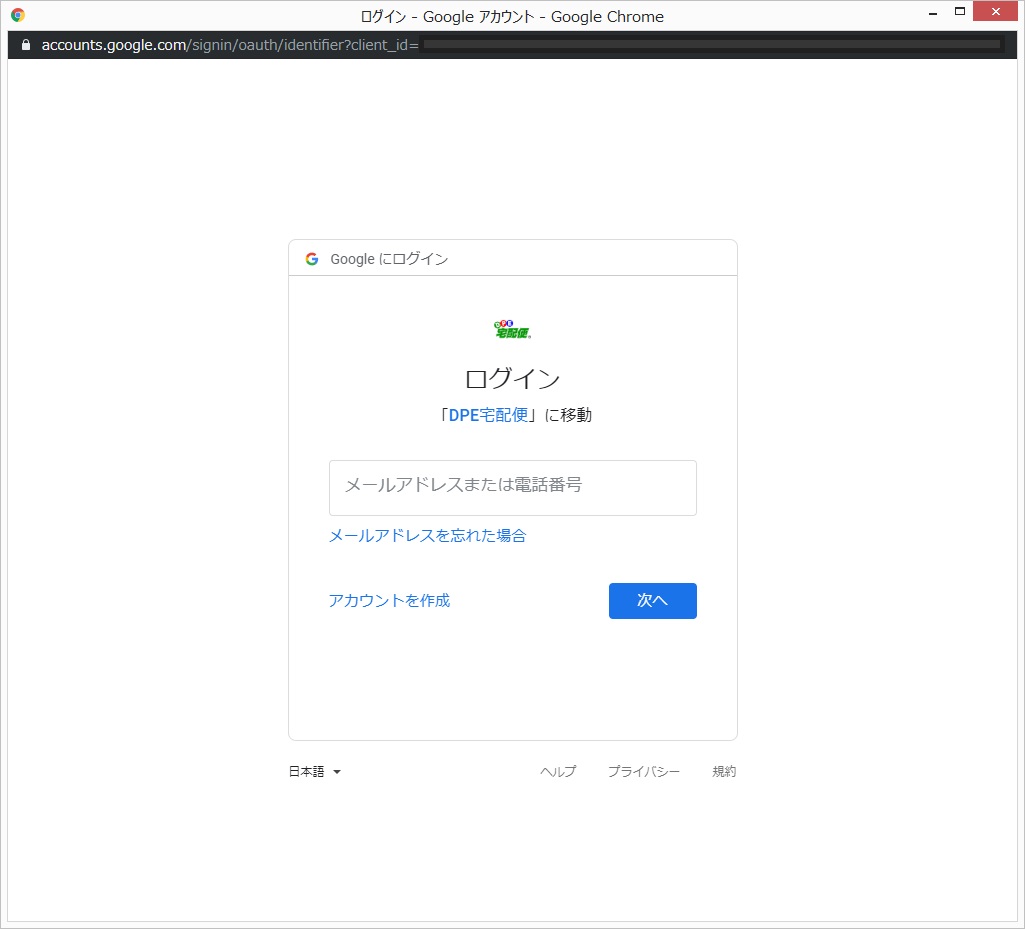This screenshot has height=929, width=1025.
Task: Close the login popup window
Action: pos(997,12)
